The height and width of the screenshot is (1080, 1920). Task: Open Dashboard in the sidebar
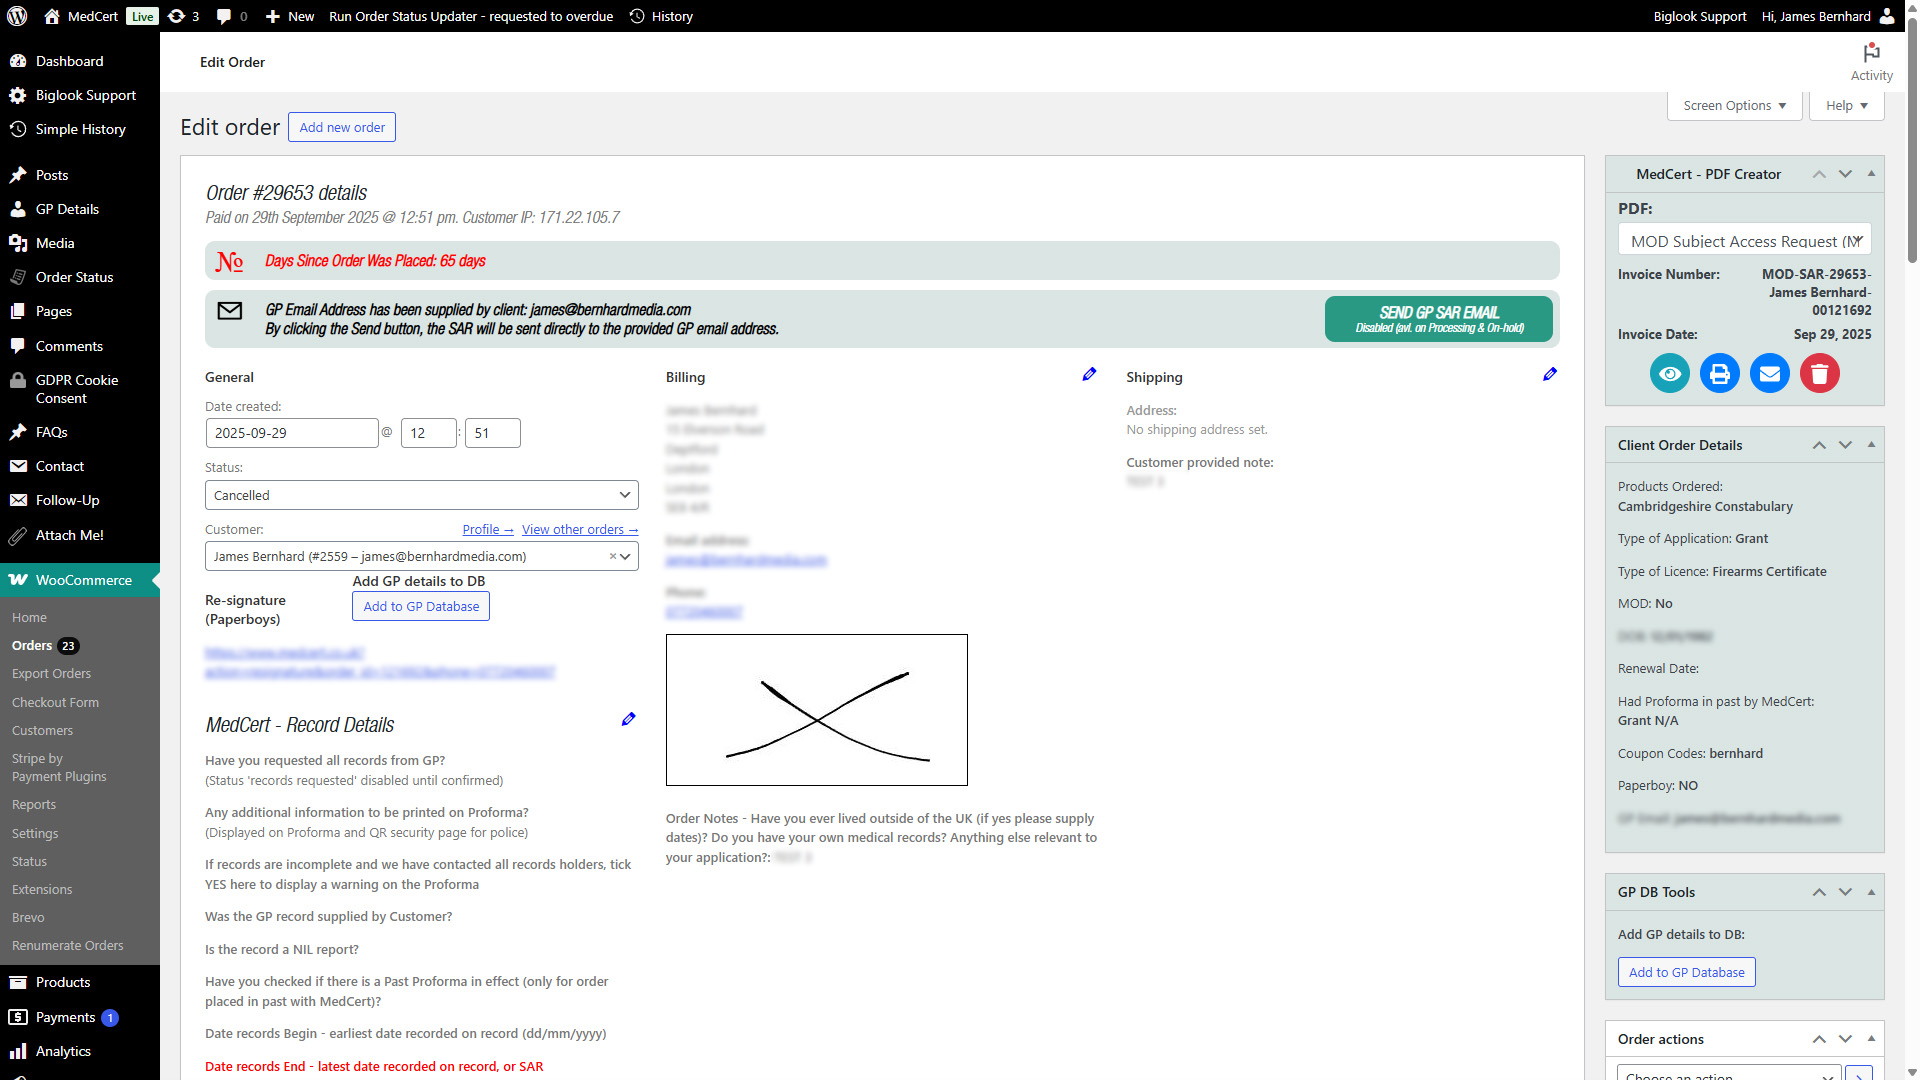click(x=80, y=61)
